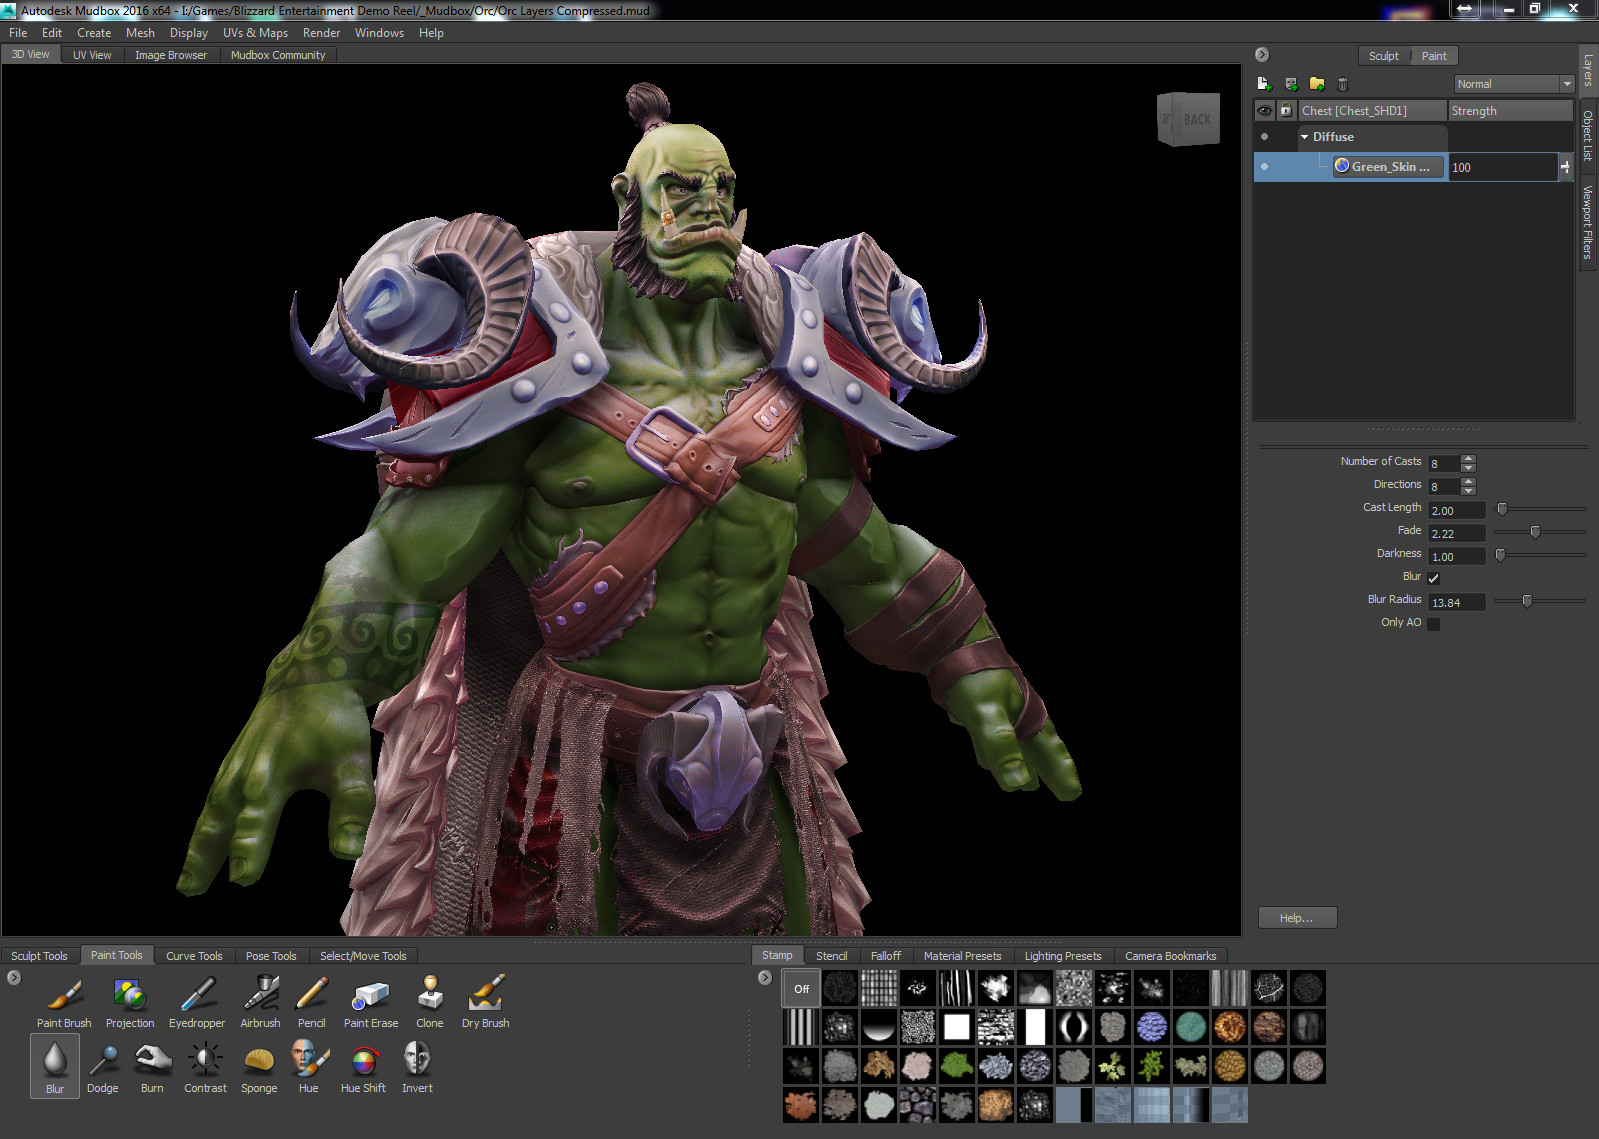Turn stamp Off
The image size is (1599, 1139).
point(801,989)
